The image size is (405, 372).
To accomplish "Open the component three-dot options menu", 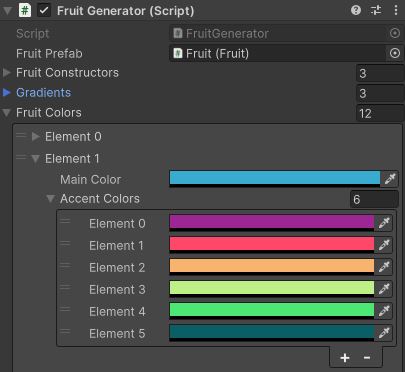I will [x=396, y=10].
